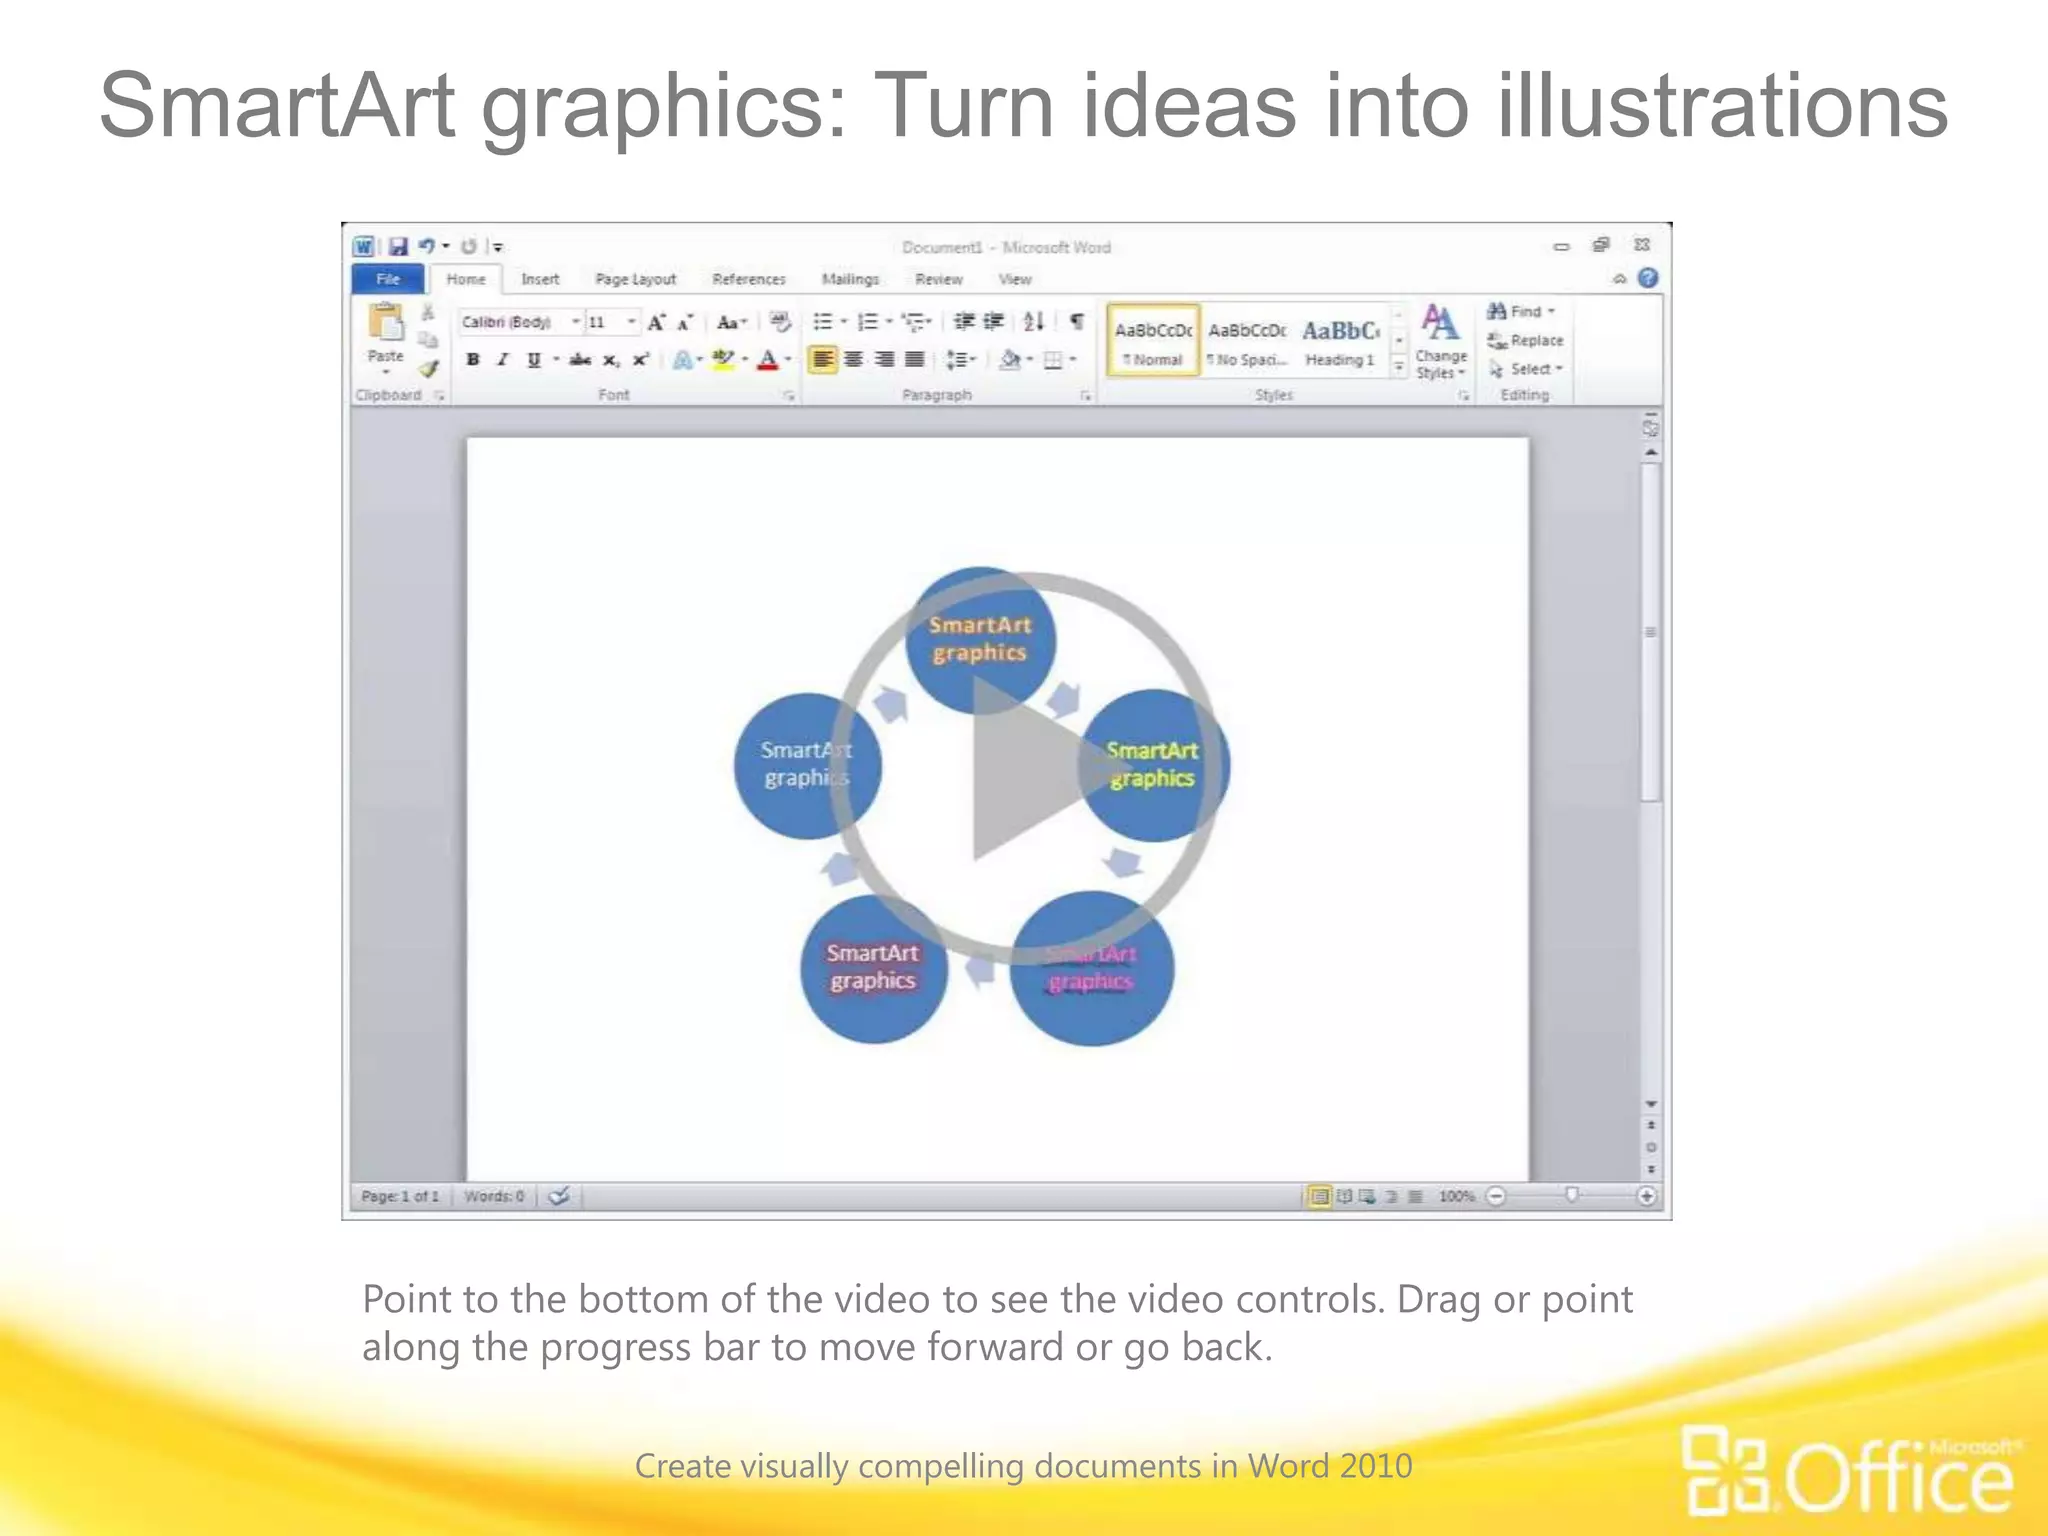This screenshot has width=2048, height=1536.
Task: Toggle Underline formatting
Action: coord(533,360)
